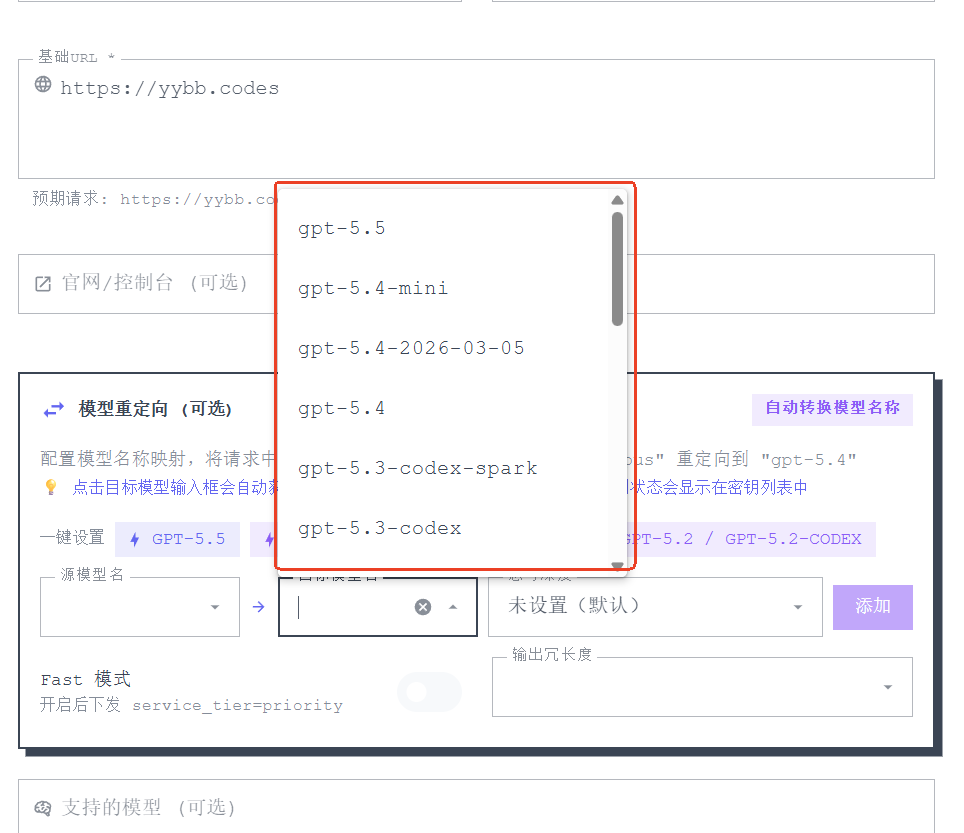
Task: Select gpt-5.3-codex from the list
Action: click(443, 528)
